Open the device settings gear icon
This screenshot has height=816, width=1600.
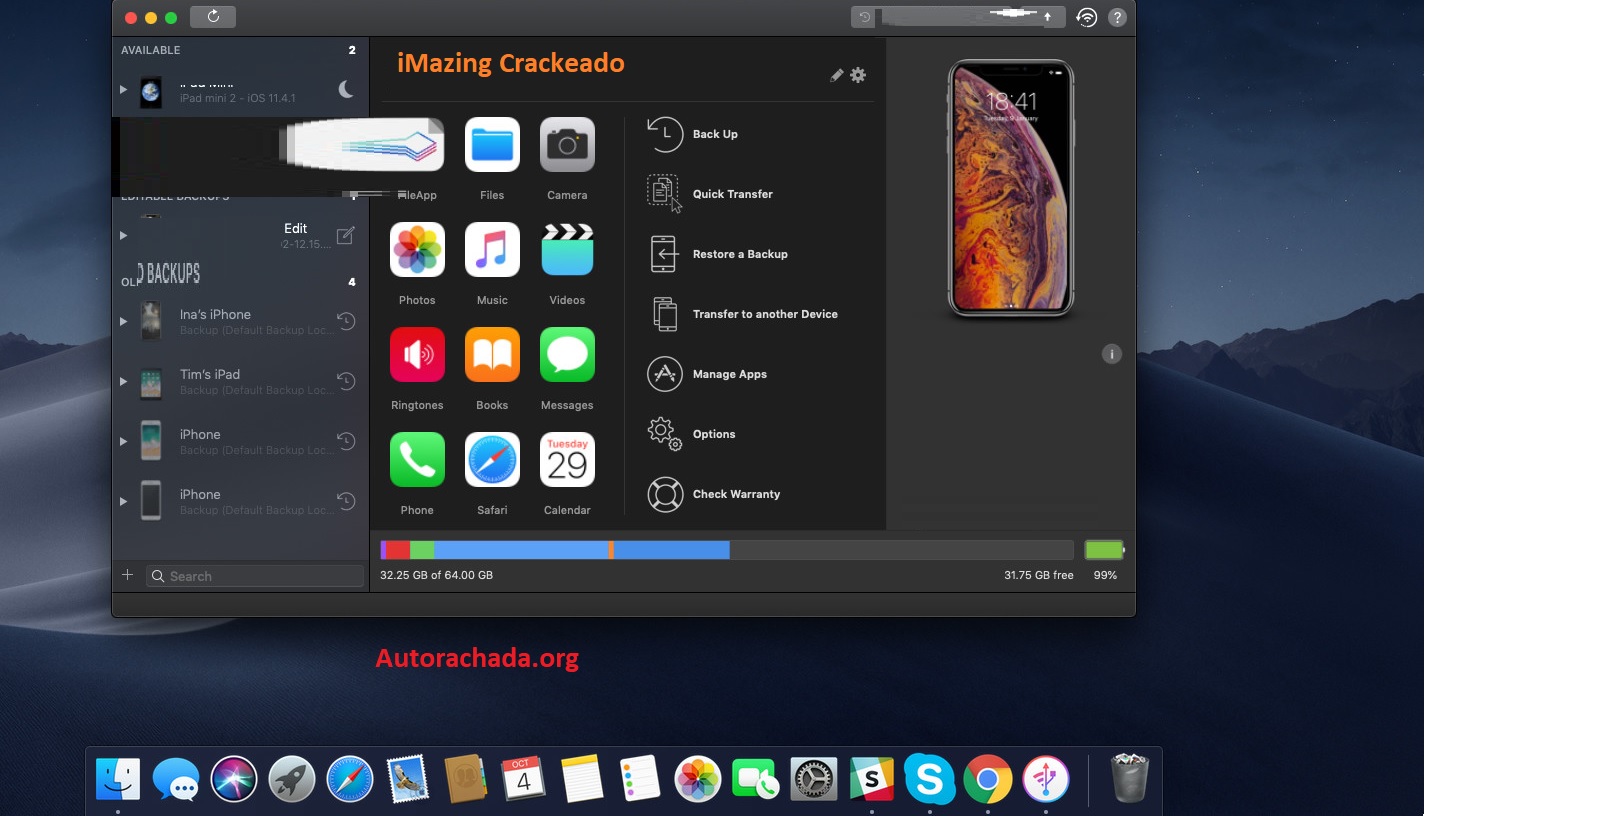(858, 75)
